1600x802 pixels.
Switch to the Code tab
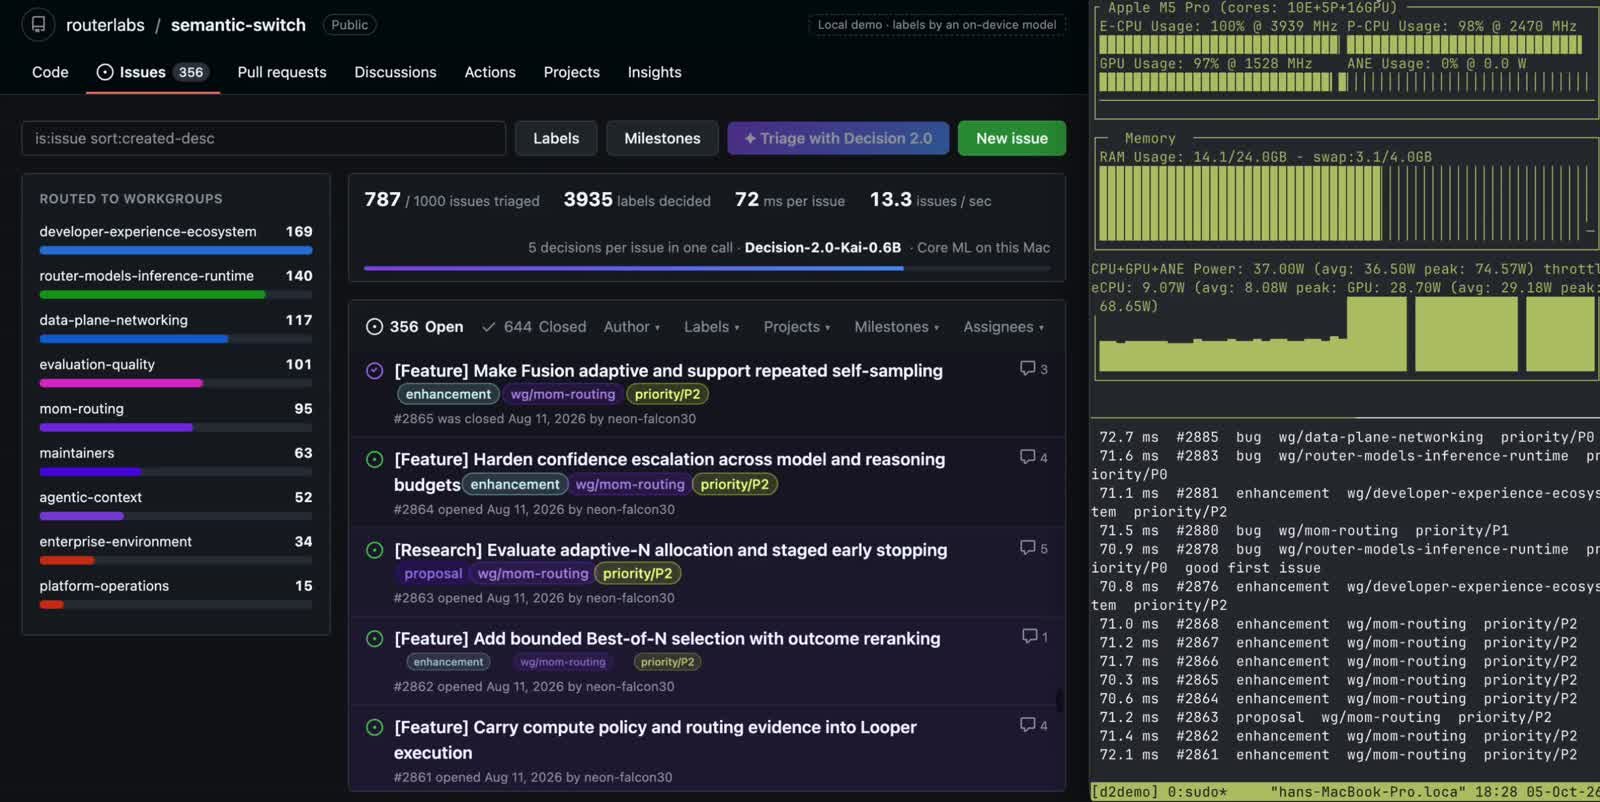tap(50, 72)
